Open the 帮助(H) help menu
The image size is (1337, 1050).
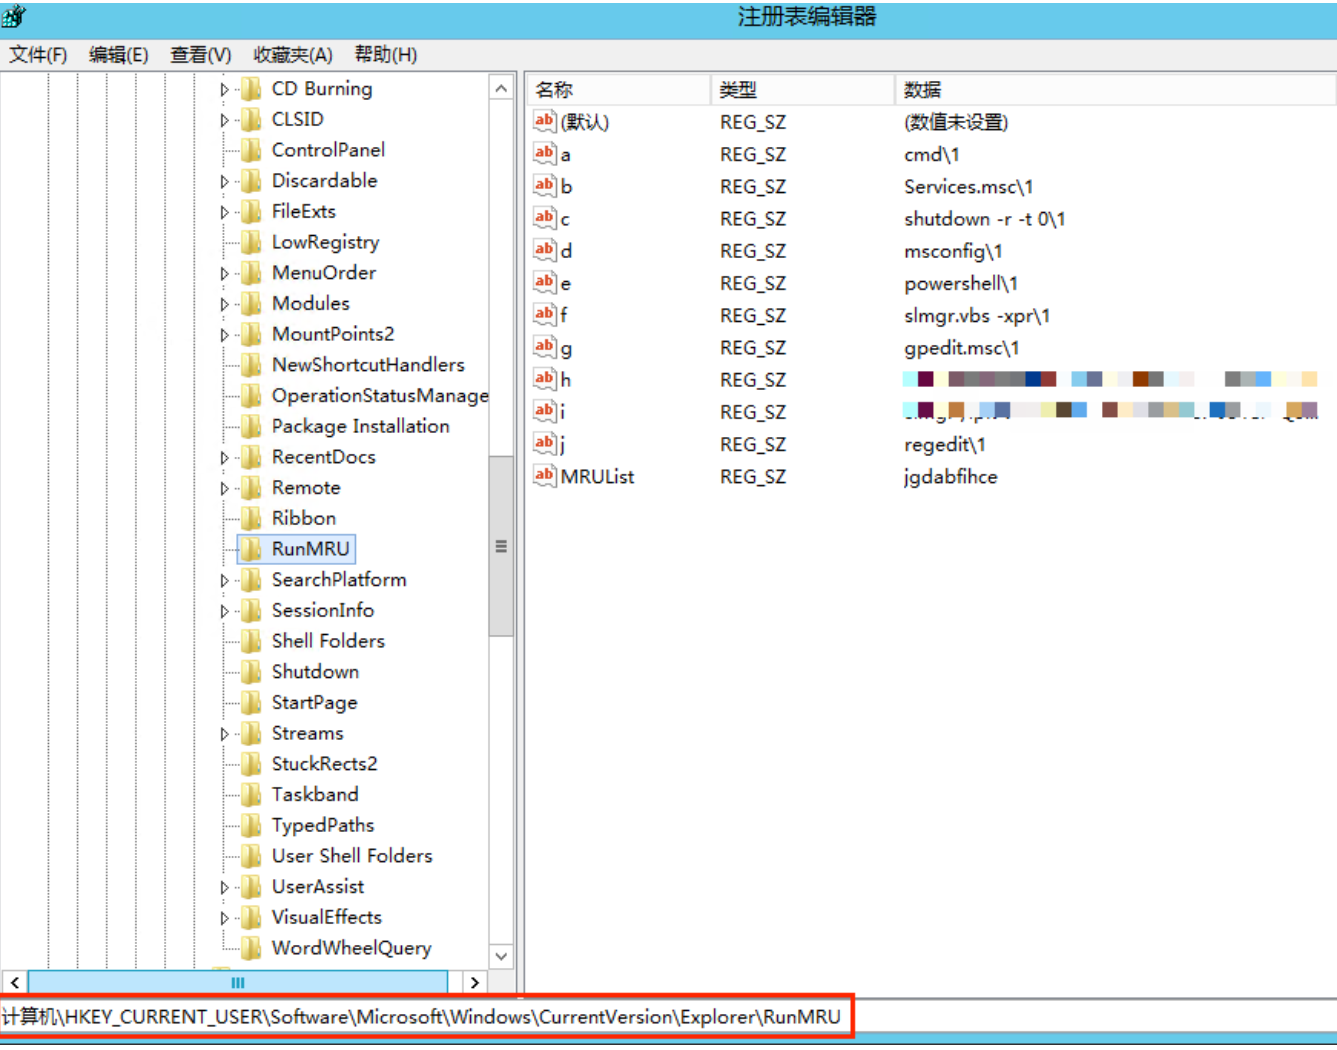(385, 55)
